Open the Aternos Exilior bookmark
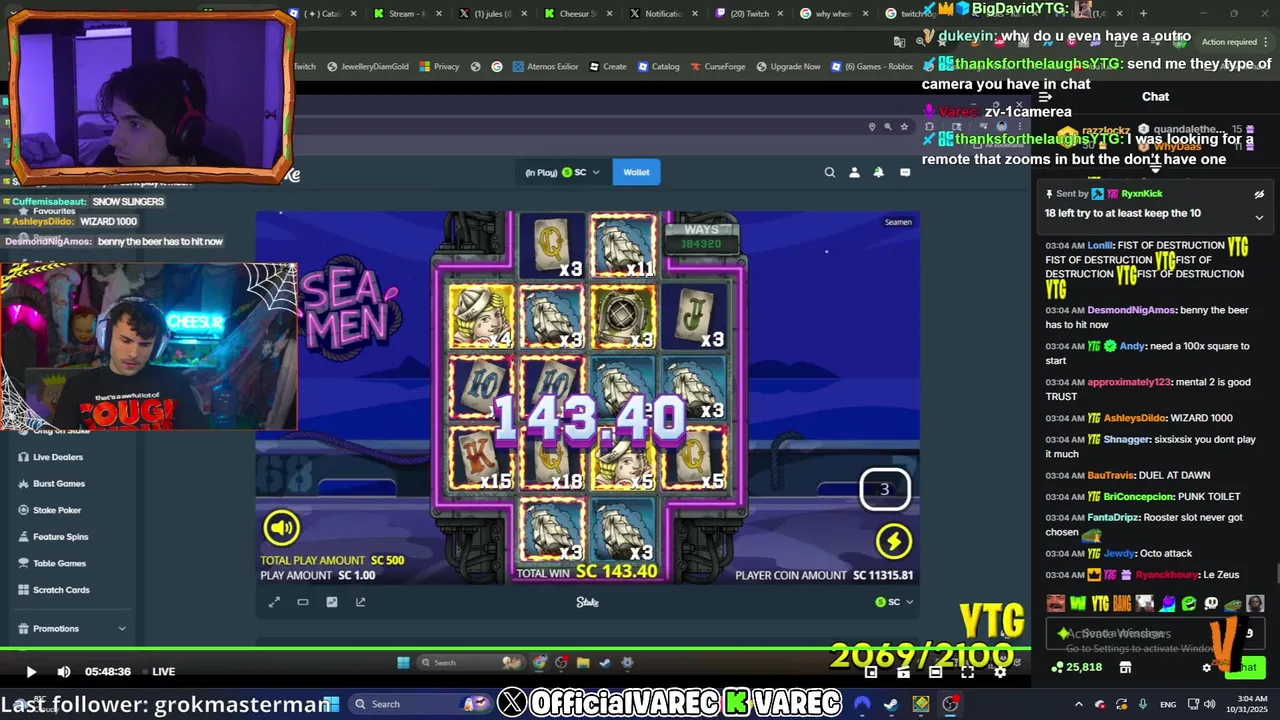The height and width of the screenshot is (720, 1280). pos(546,66)
